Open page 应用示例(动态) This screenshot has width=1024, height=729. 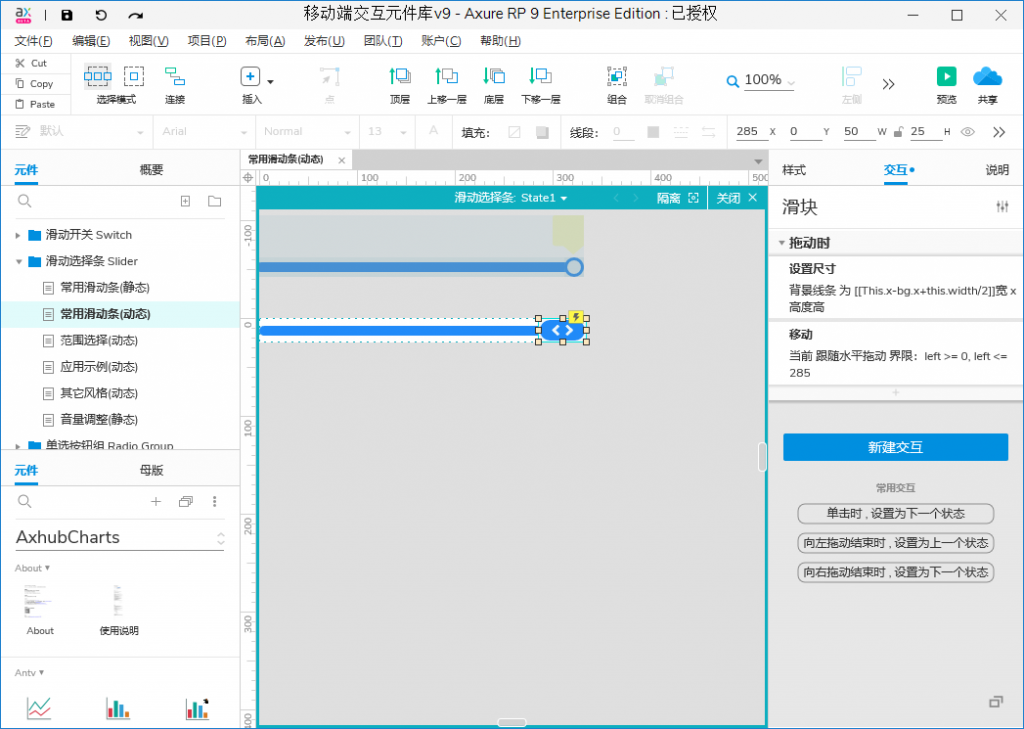coord(99,366)
